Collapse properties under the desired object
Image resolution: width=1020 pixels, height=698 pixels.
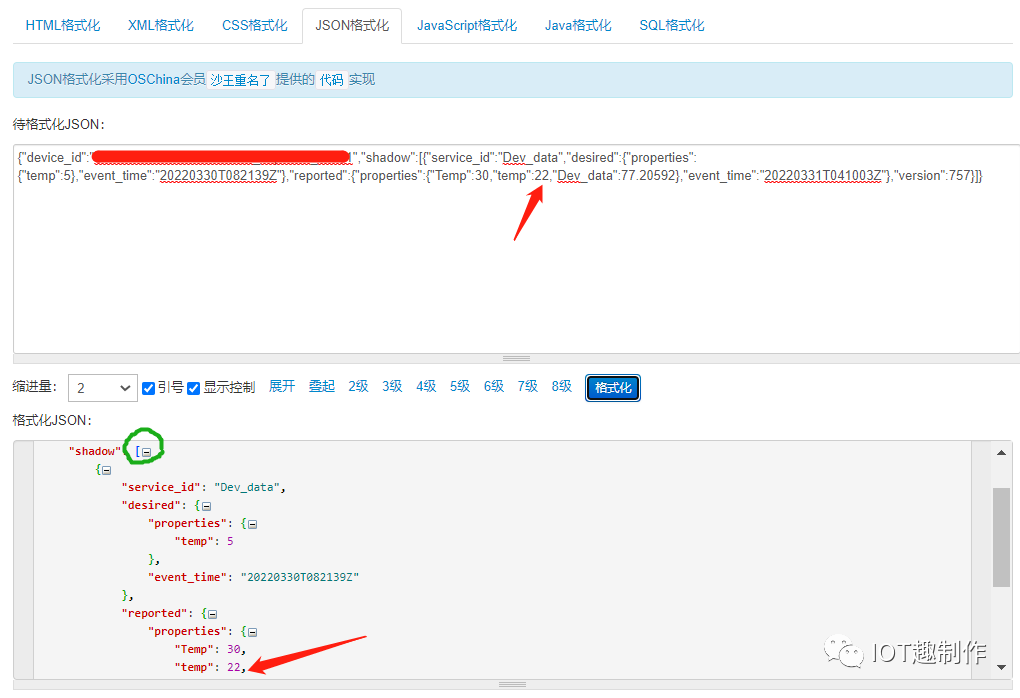(251, 523)
